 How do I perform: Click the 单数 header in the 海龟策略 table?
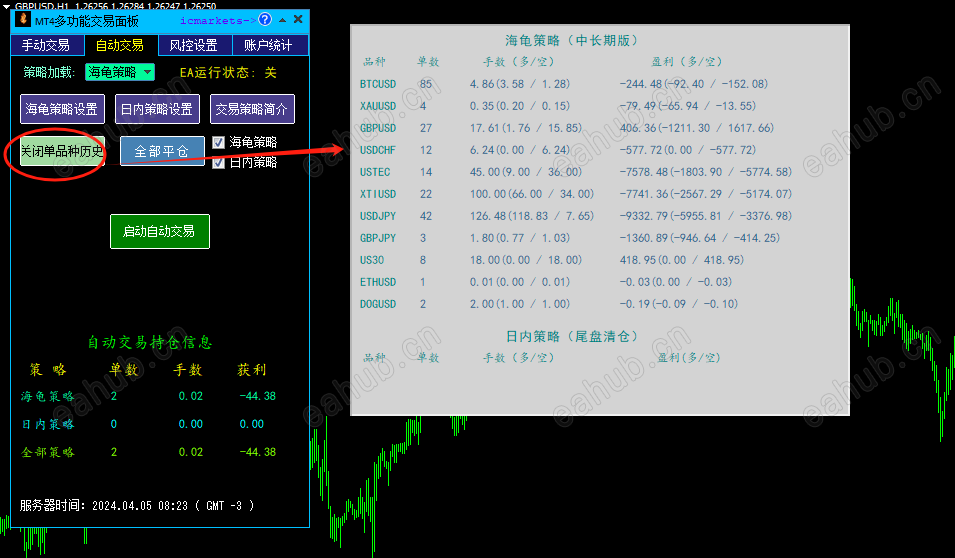click(428, 62)
